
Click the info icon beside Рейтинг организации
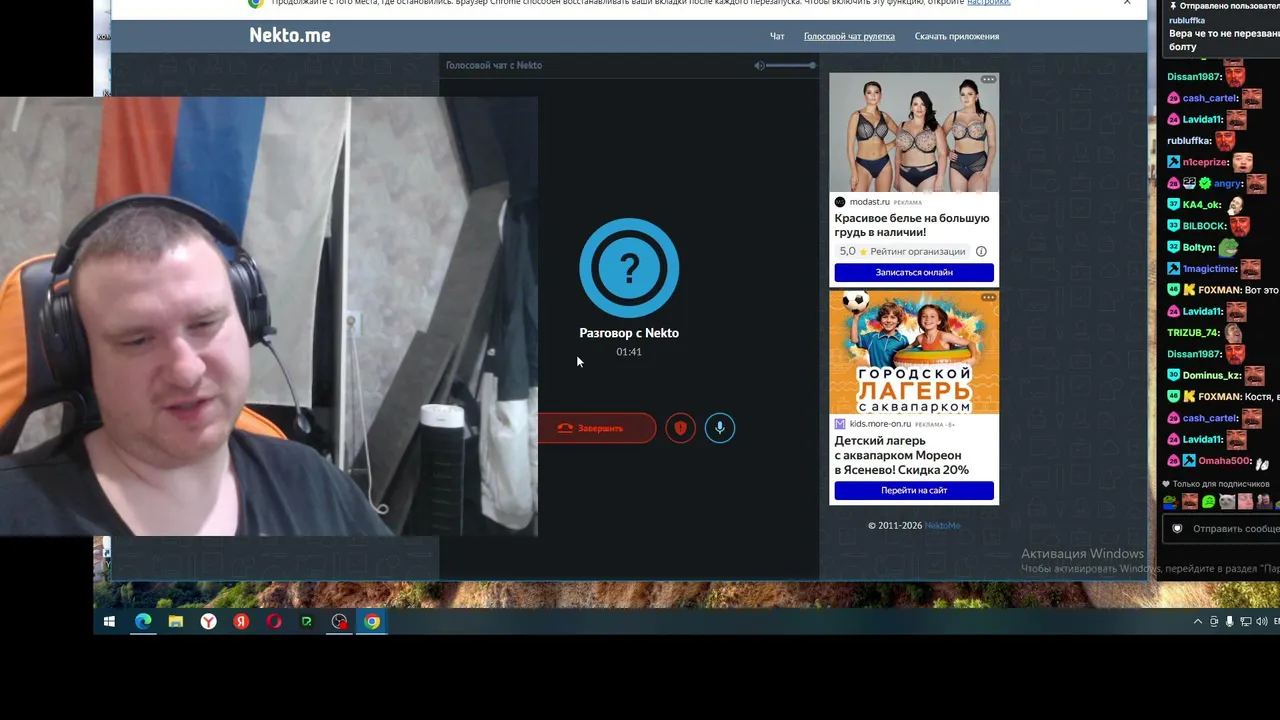(981, 251)
